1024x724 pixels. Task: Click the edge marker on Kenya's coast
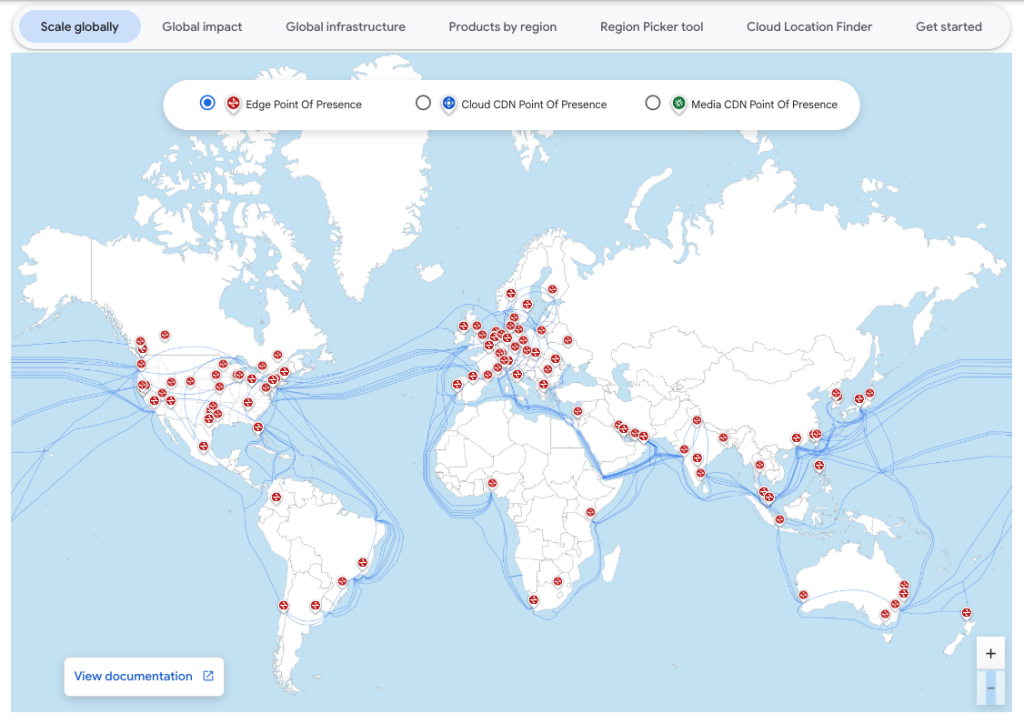pyautogui.click(x=590, y=512)
